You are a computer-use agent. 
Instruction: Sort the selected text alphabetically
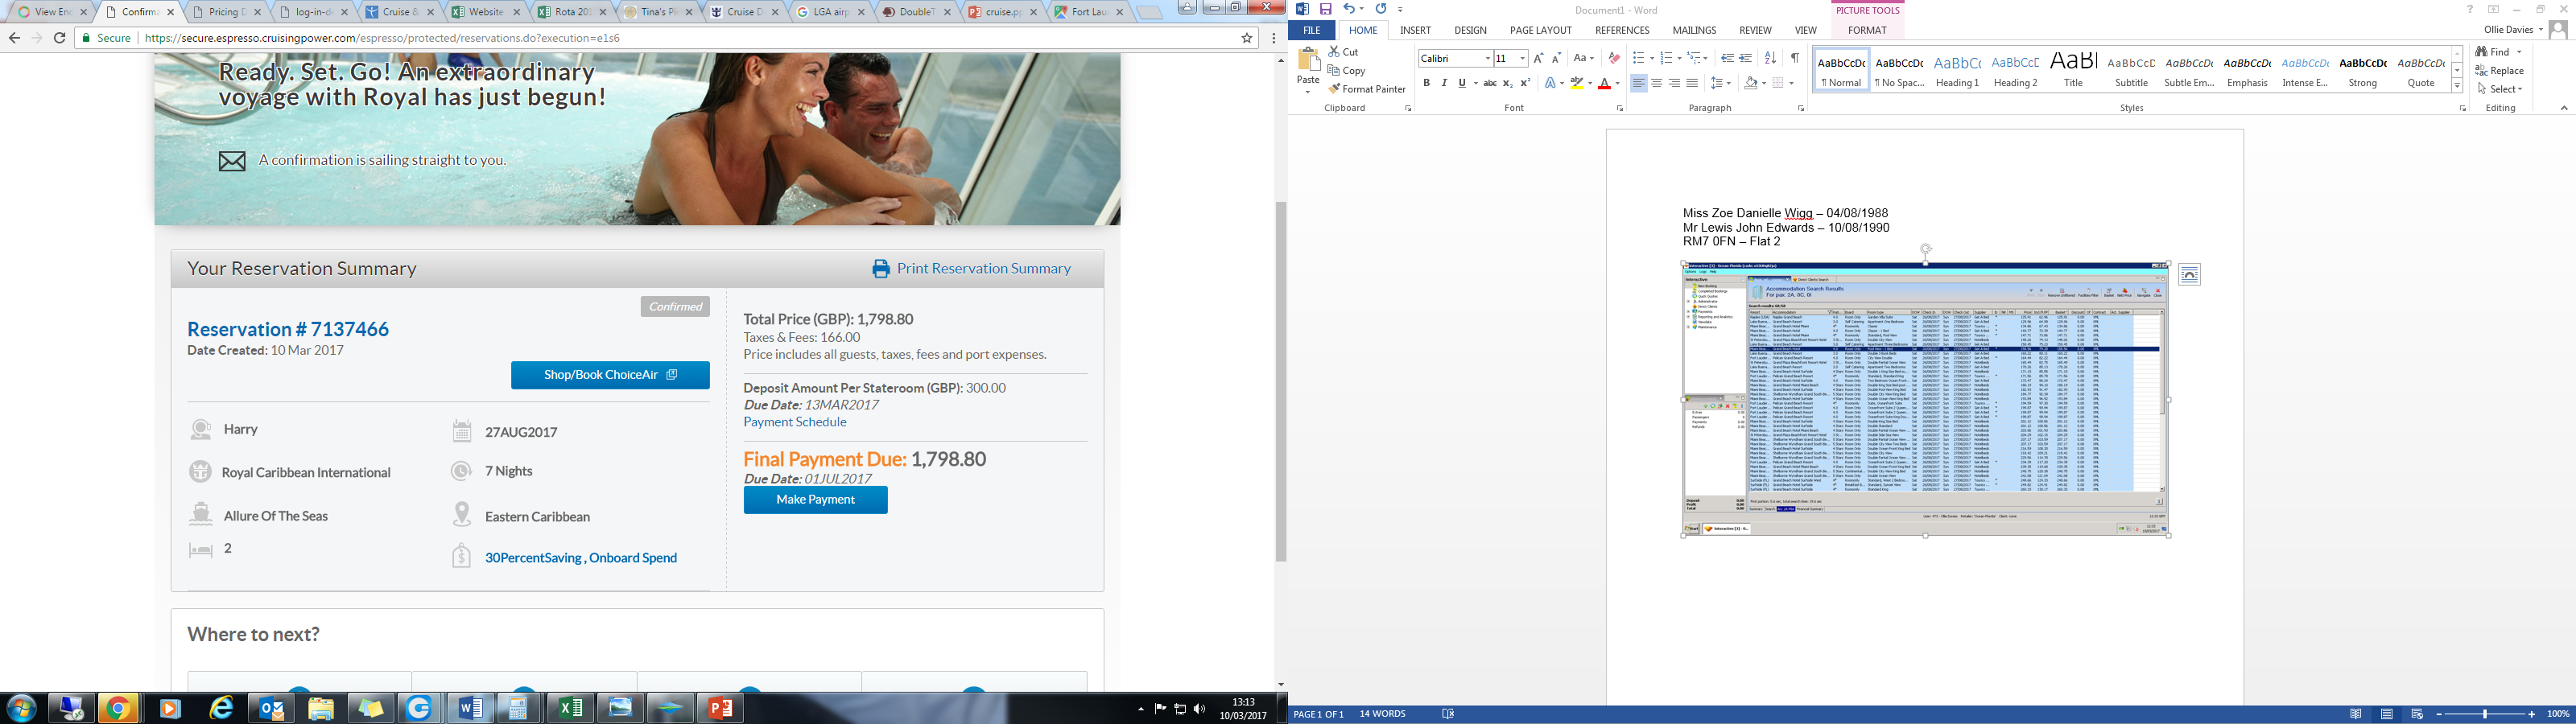(x=1770, y=58)
